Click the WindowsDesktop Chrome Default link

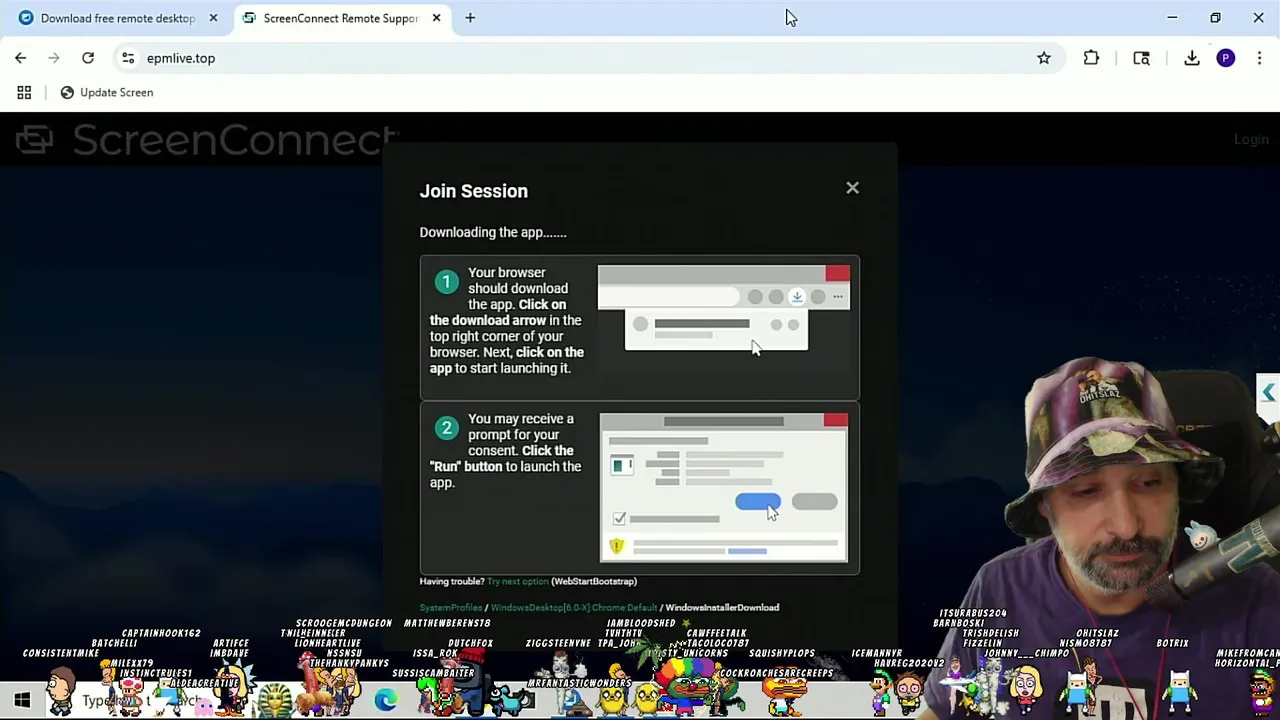[574, 607]
